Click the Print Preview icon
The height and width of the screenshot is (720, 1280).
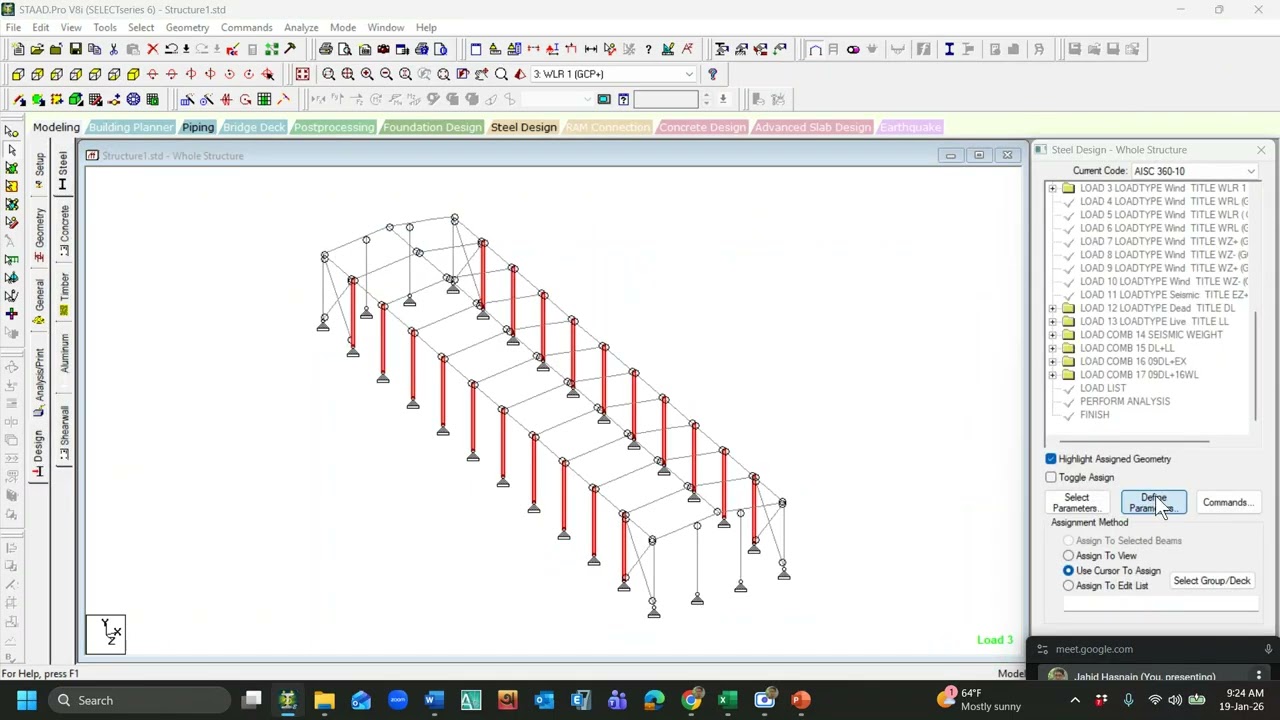[345, 49]
